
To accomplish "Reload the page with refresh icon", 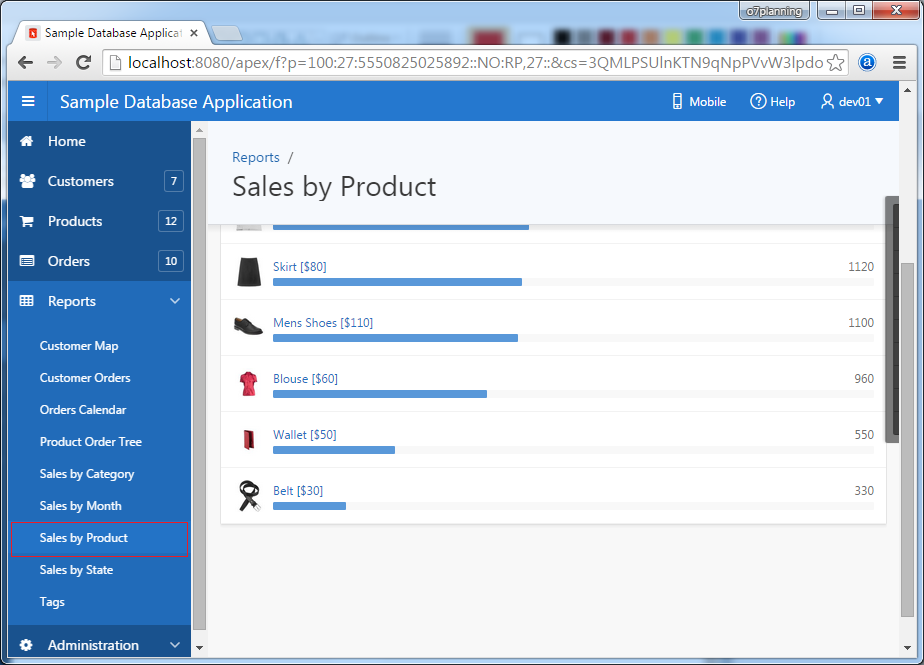I will tap(84, 62).
